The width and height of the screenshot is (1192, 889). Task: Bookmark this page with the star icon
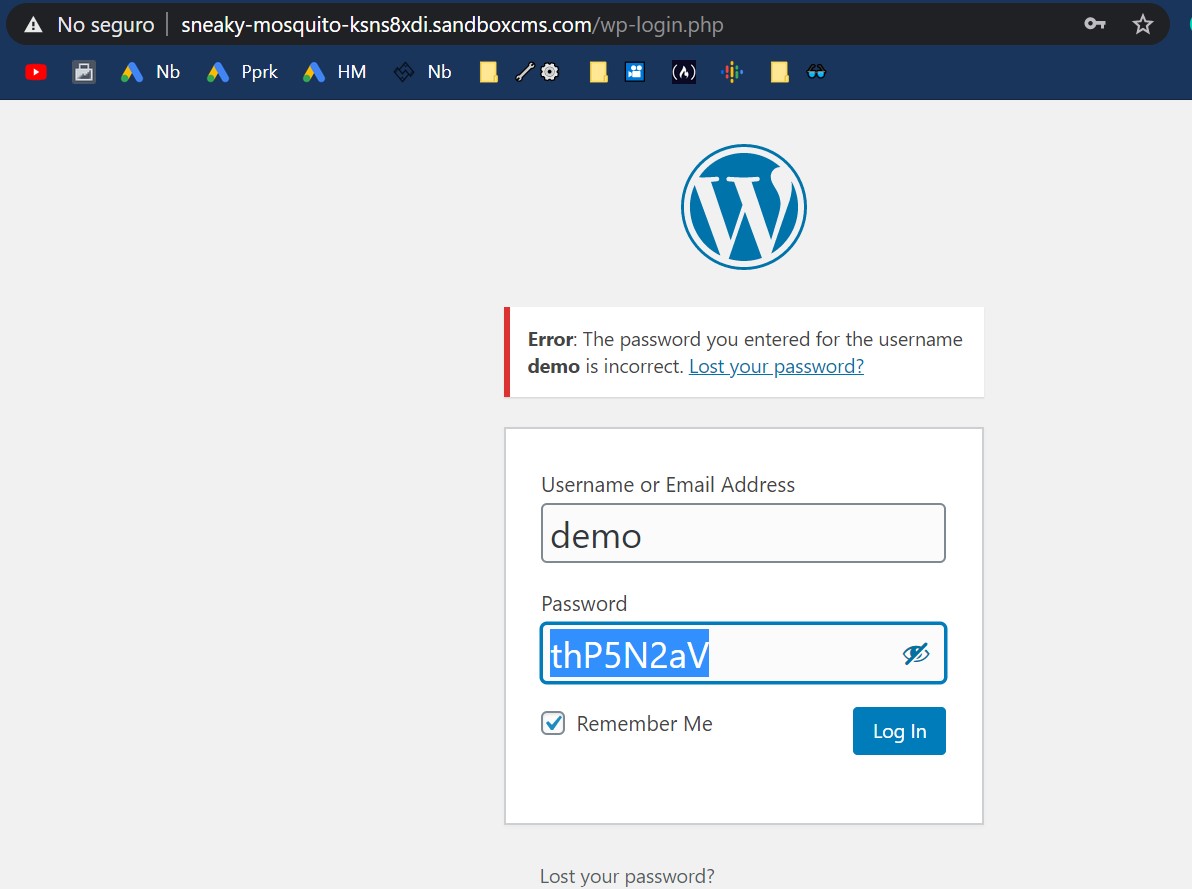(1143, 24)
